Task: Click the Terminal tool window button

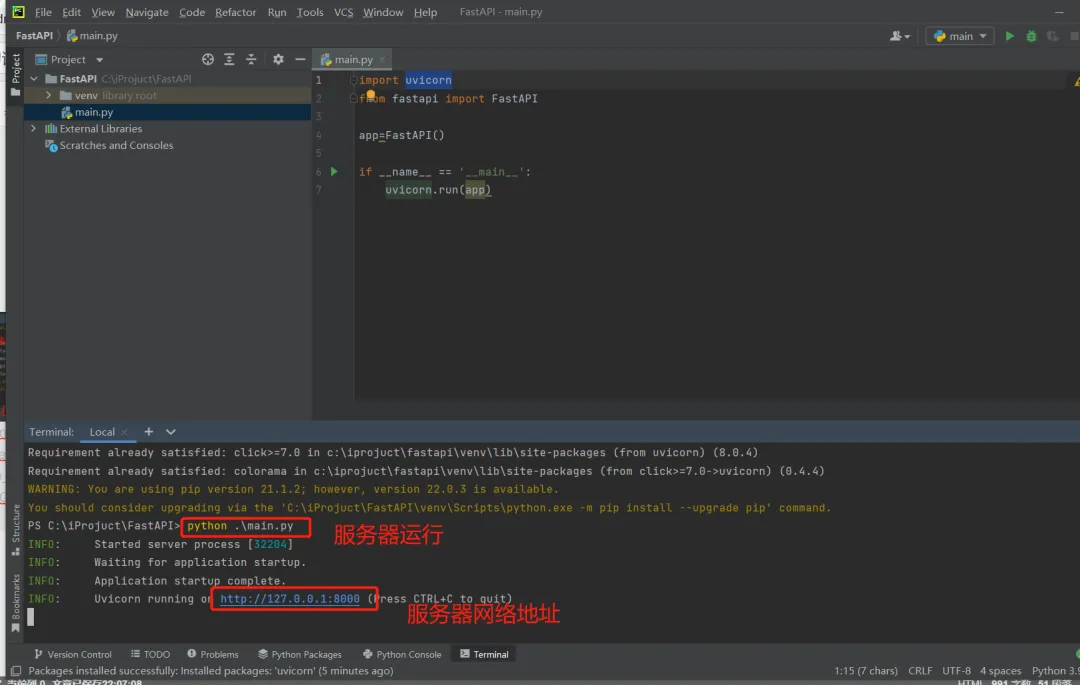Action: point(484,654)
